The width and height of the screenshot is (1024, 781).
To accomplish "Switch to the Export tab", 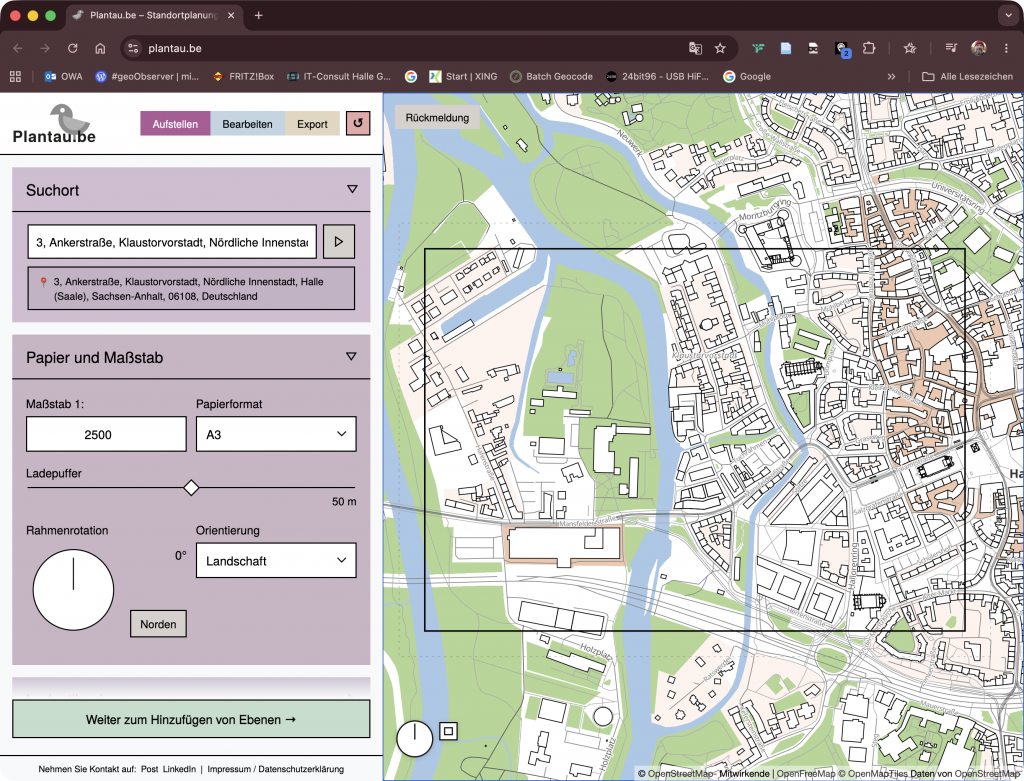I will [312, 123].
